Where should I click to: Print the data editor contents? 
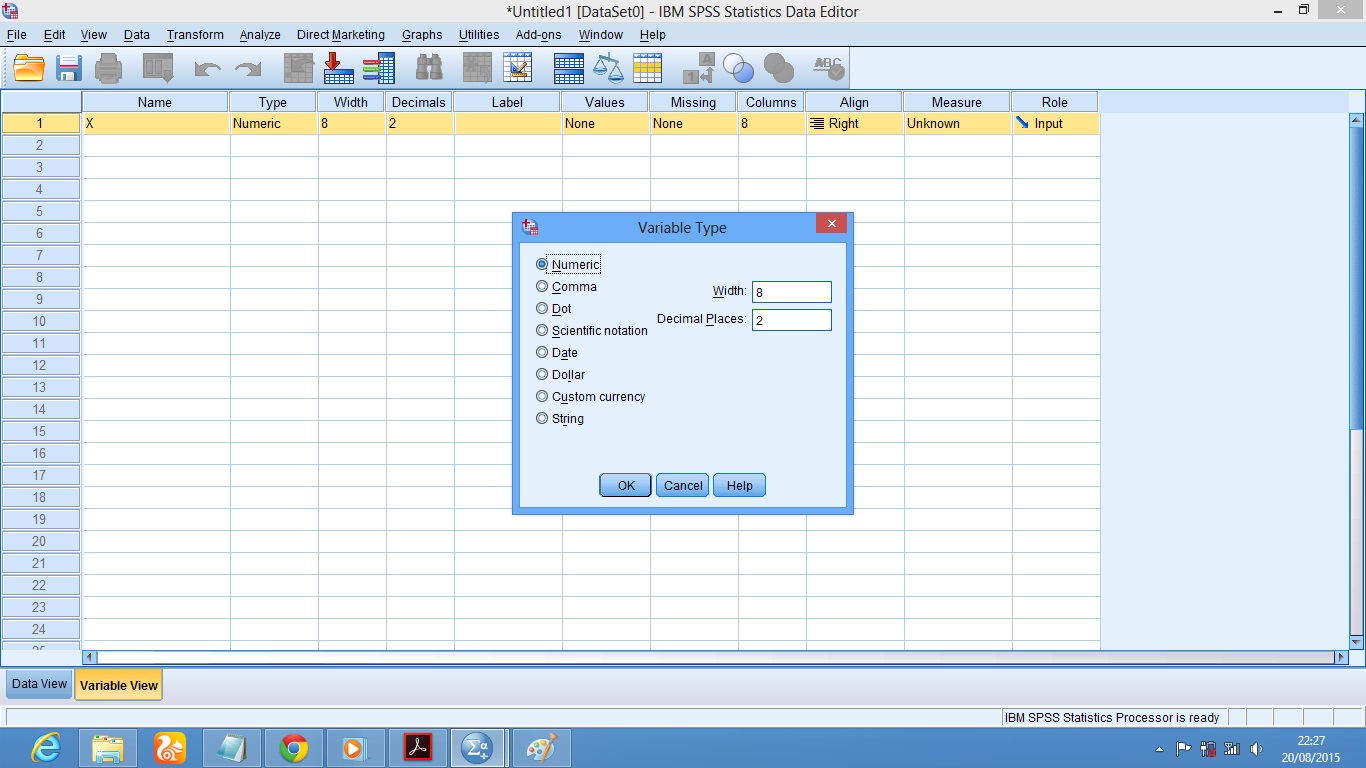coord(108,68)
